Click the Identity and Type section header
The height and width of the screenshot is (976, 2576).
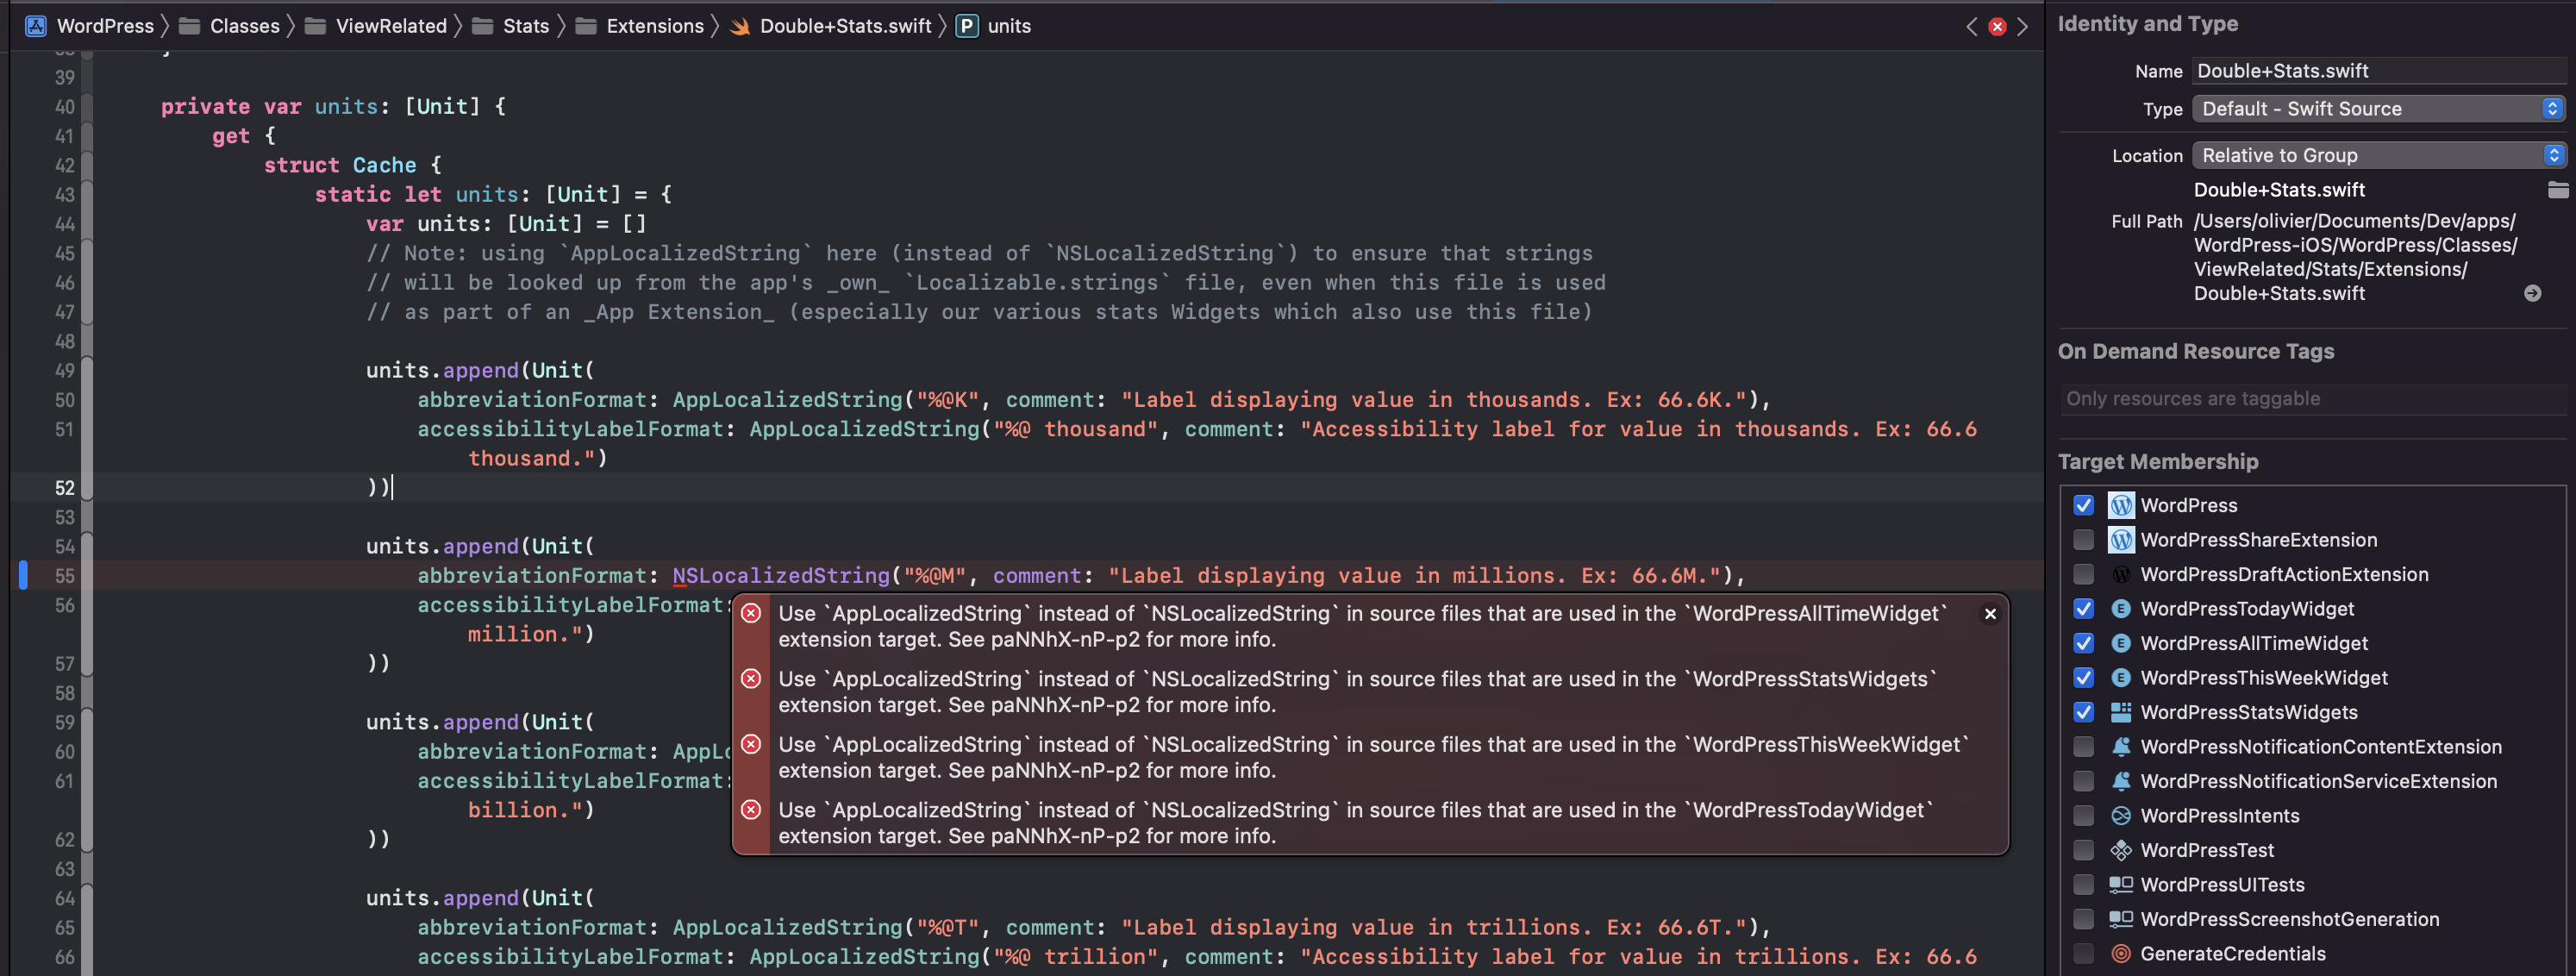pyautogui.click(x=2148, y=24)
